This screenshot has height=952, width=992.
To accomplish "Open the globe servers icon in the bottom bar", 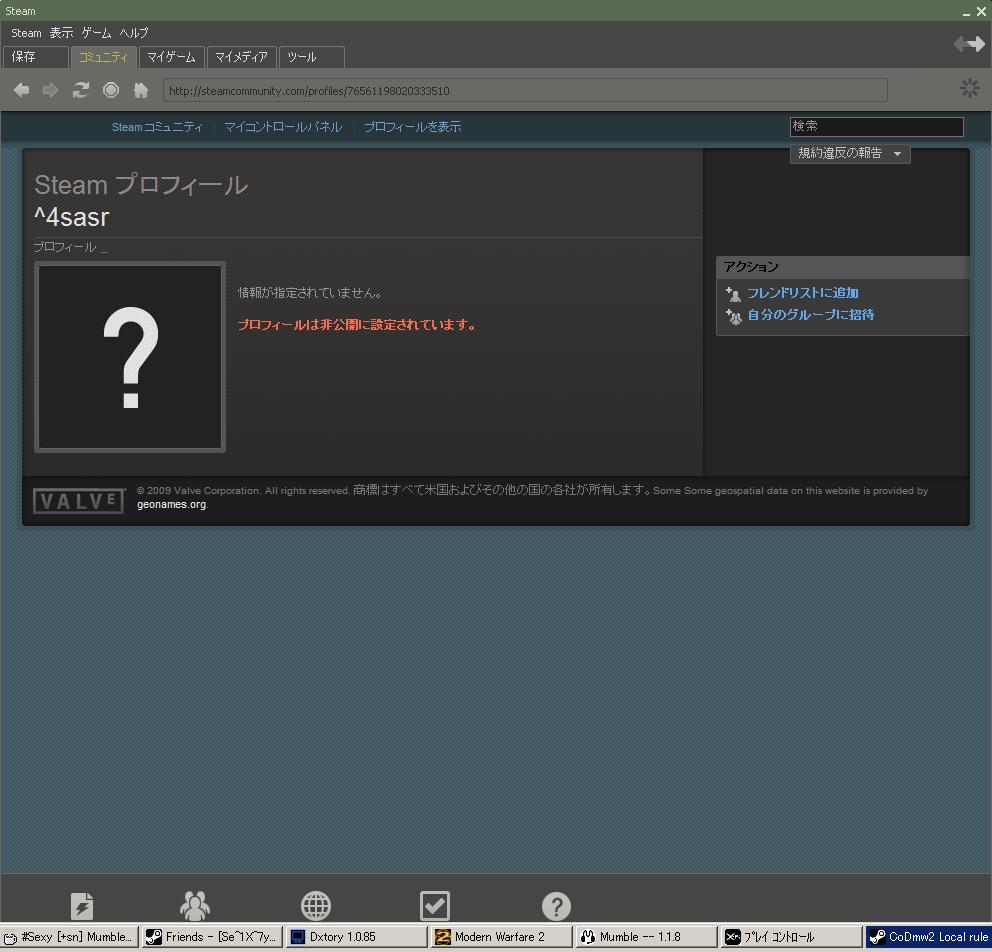I will pyautogui.click(x=316, y=906).
